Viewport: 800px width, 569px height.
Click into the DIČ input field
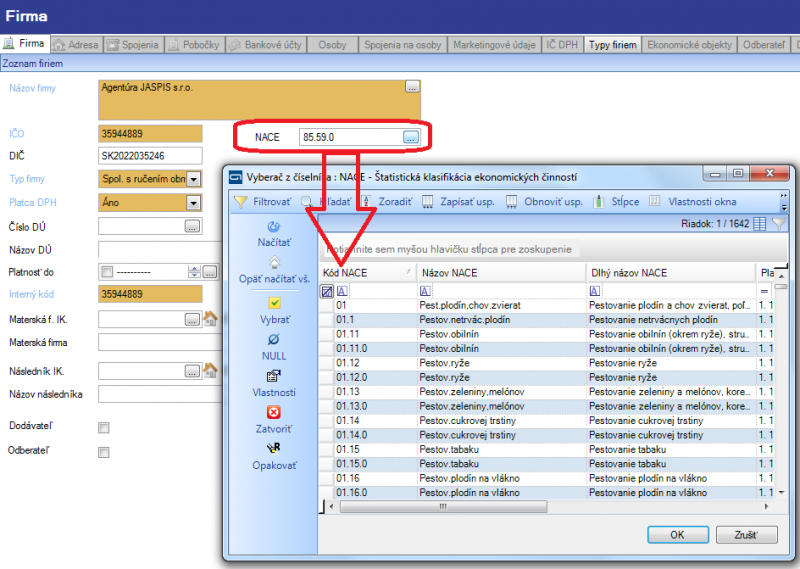(x=150, y=156)
